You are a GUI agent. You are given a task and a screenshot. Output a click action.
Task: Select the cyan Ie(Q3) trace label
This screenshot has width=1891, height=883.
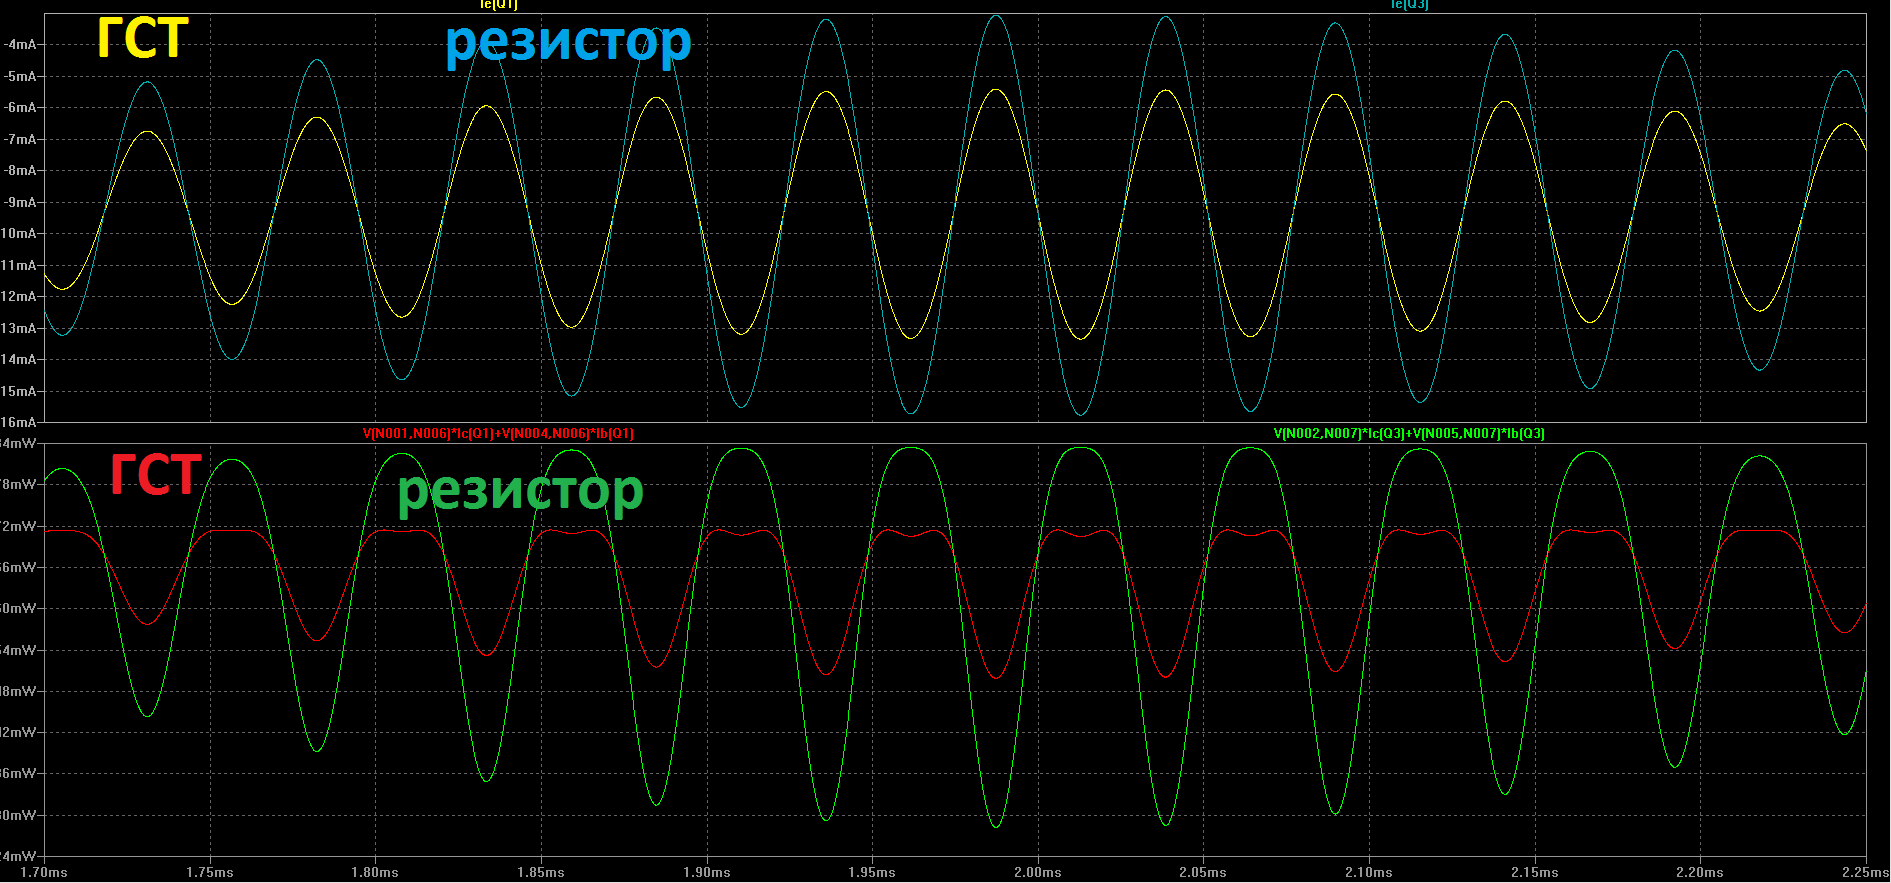[1410, 5]
